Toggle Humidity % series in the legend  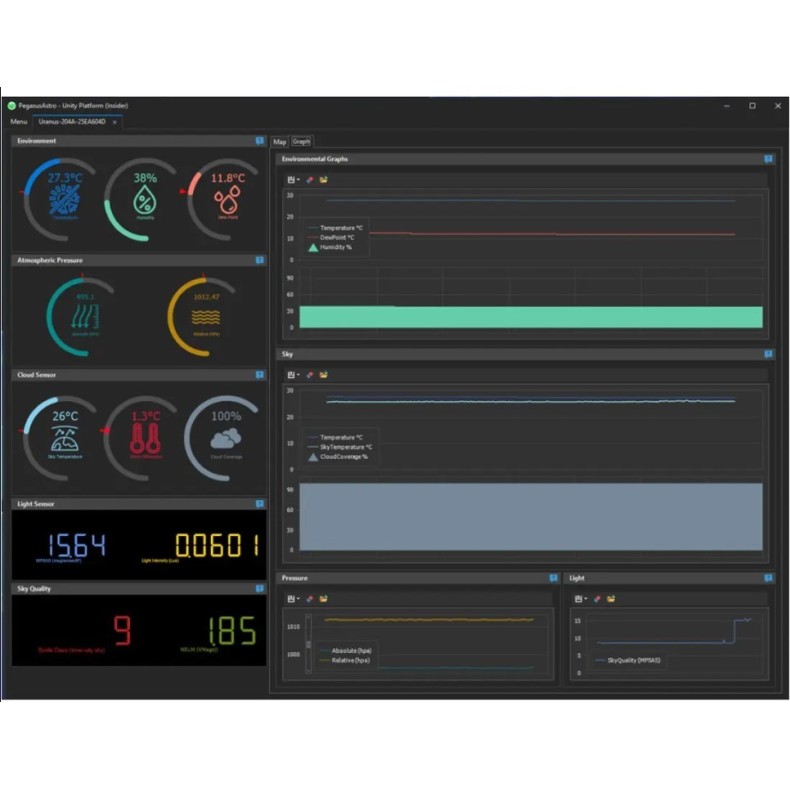pyautogui.click(x=334, y=247)
